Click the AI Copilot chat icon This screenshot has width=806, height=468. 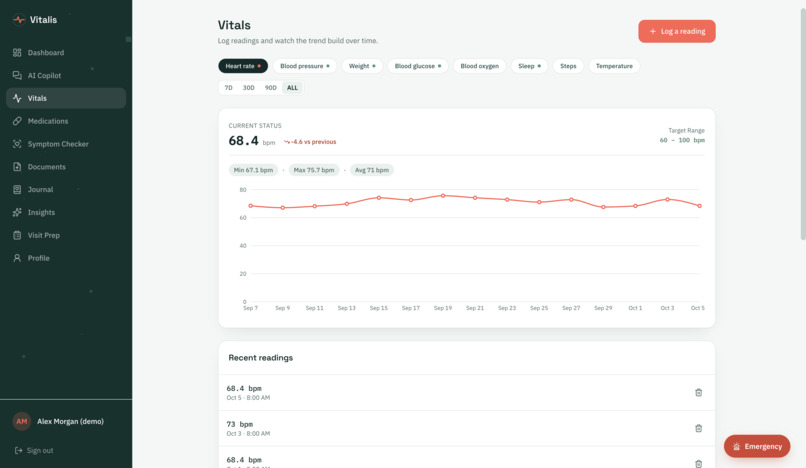click(17, 75)
